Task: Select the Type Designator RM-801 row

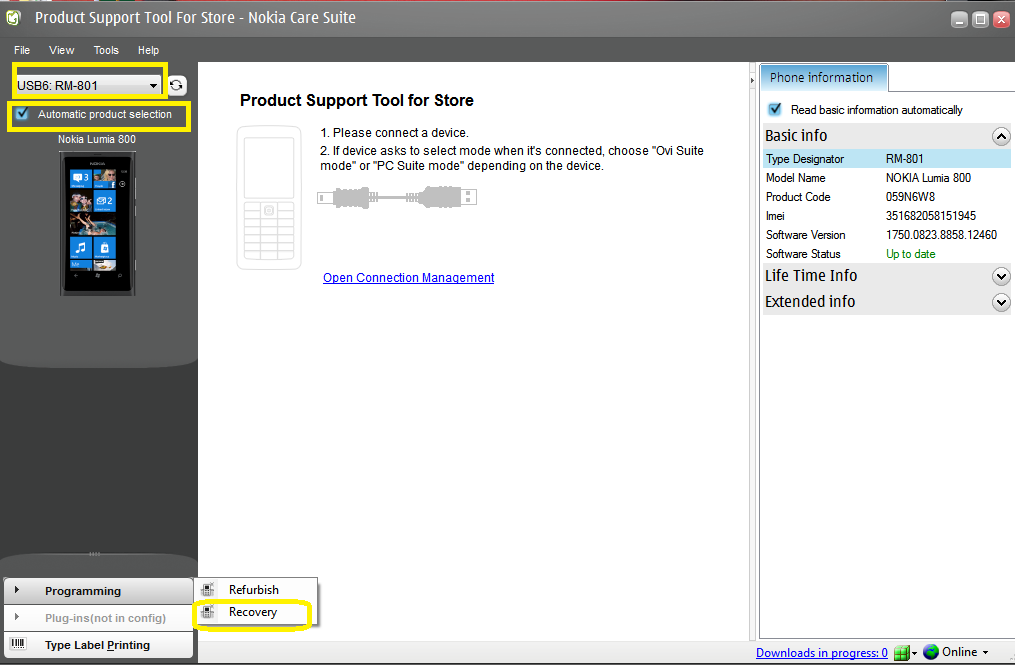Action: click(x=887, y=159)
